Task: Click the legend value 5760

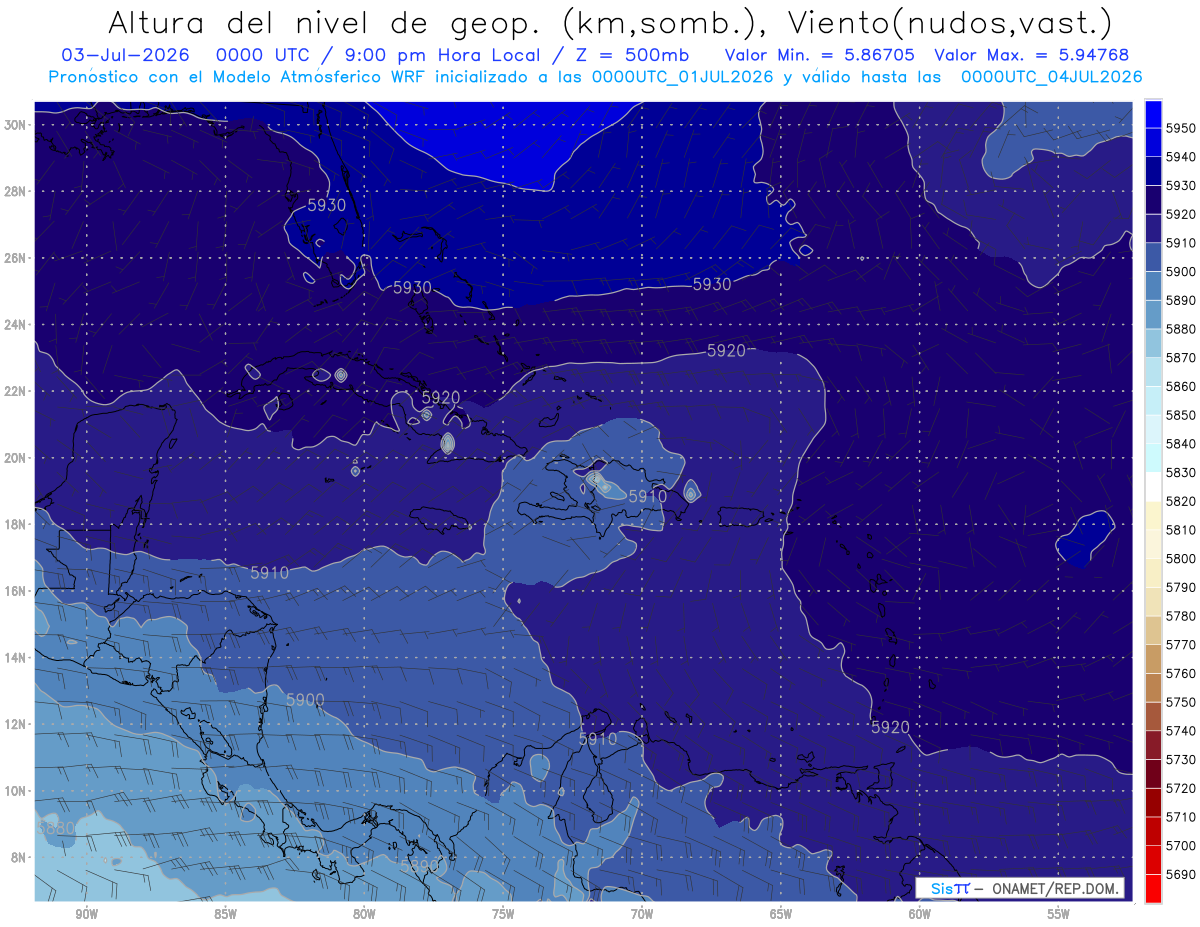Action: coord(1180,673)
